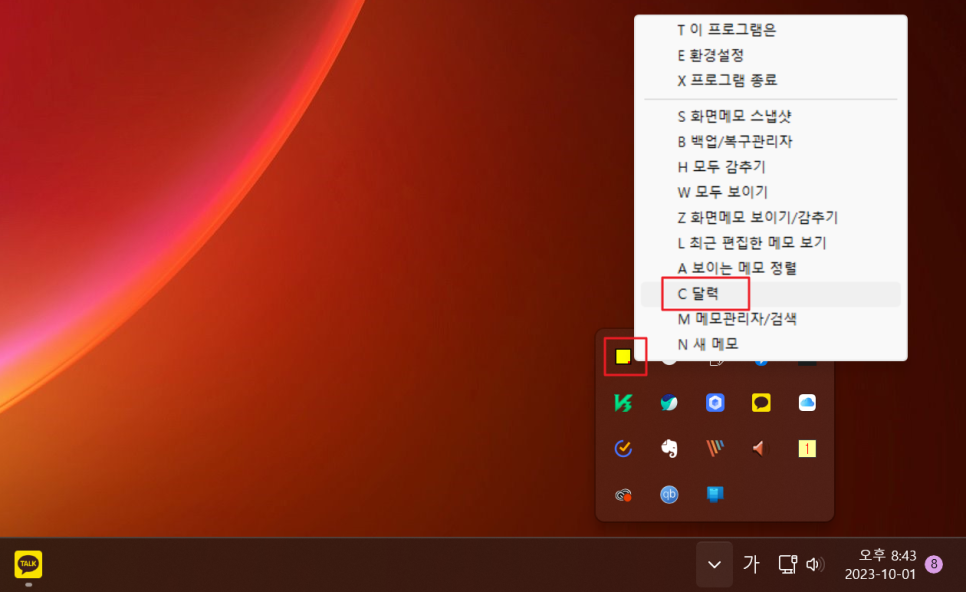This screenshot has width=966, height=592.
Task: Click the fingerprint tray icon with red dot
Action: click(623, 495)
